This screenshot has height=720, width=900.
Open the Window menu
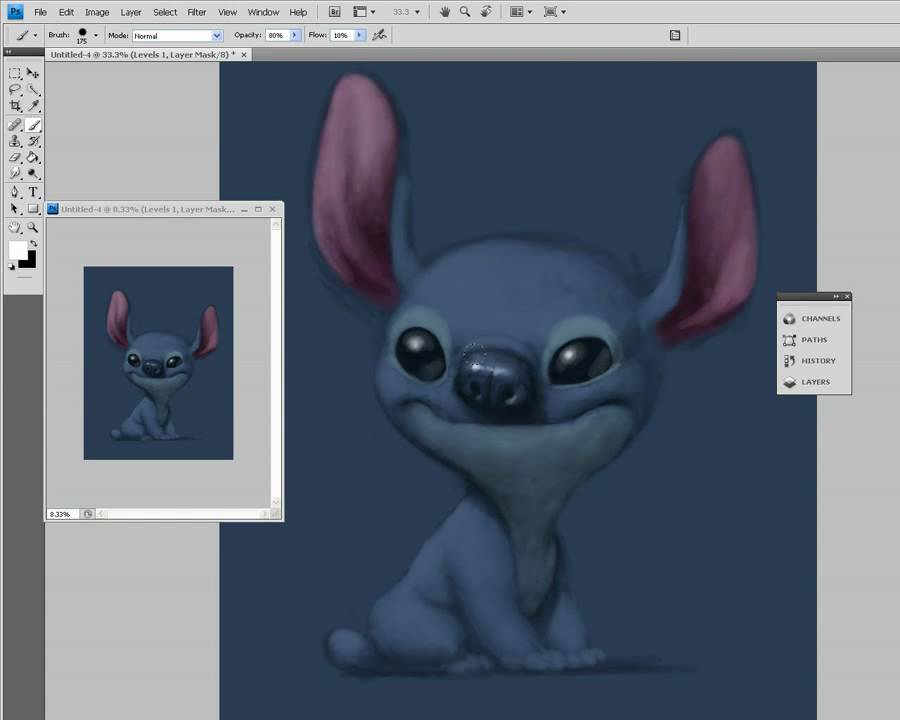(x=263, y=12)
